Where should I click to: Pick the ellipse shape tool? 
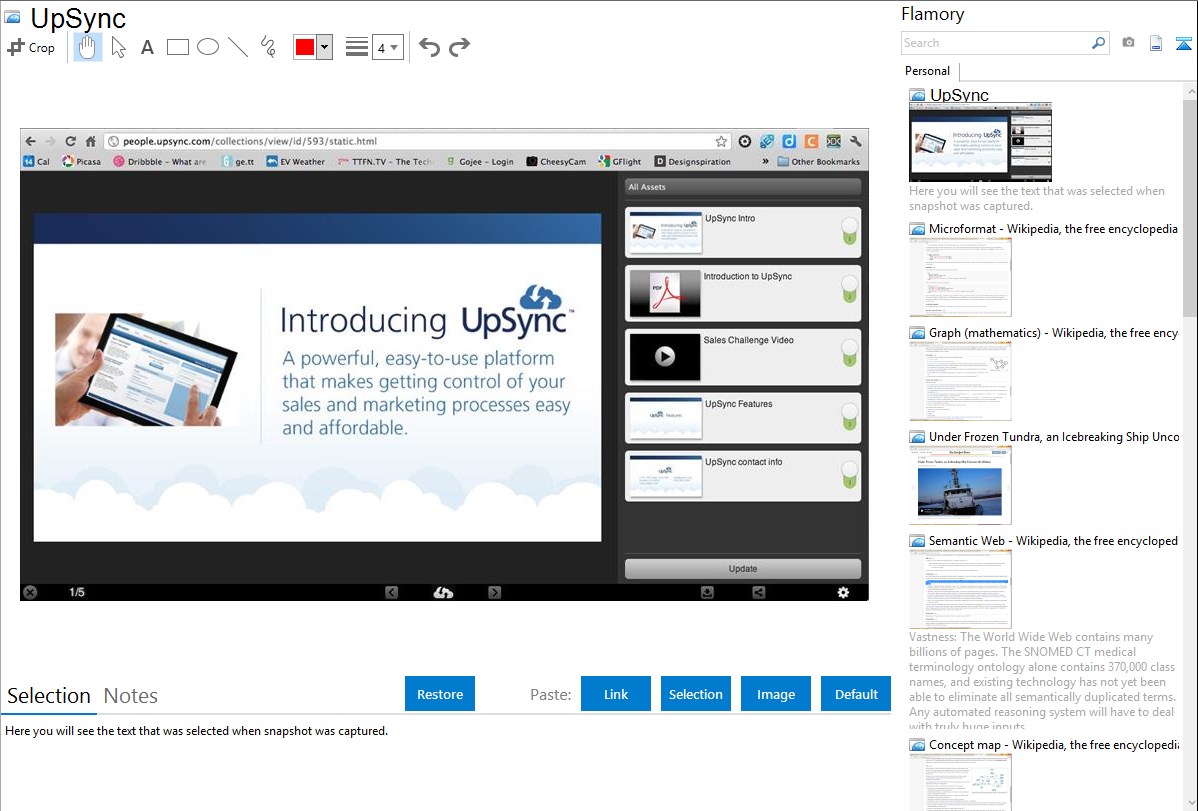coord(208,47)
